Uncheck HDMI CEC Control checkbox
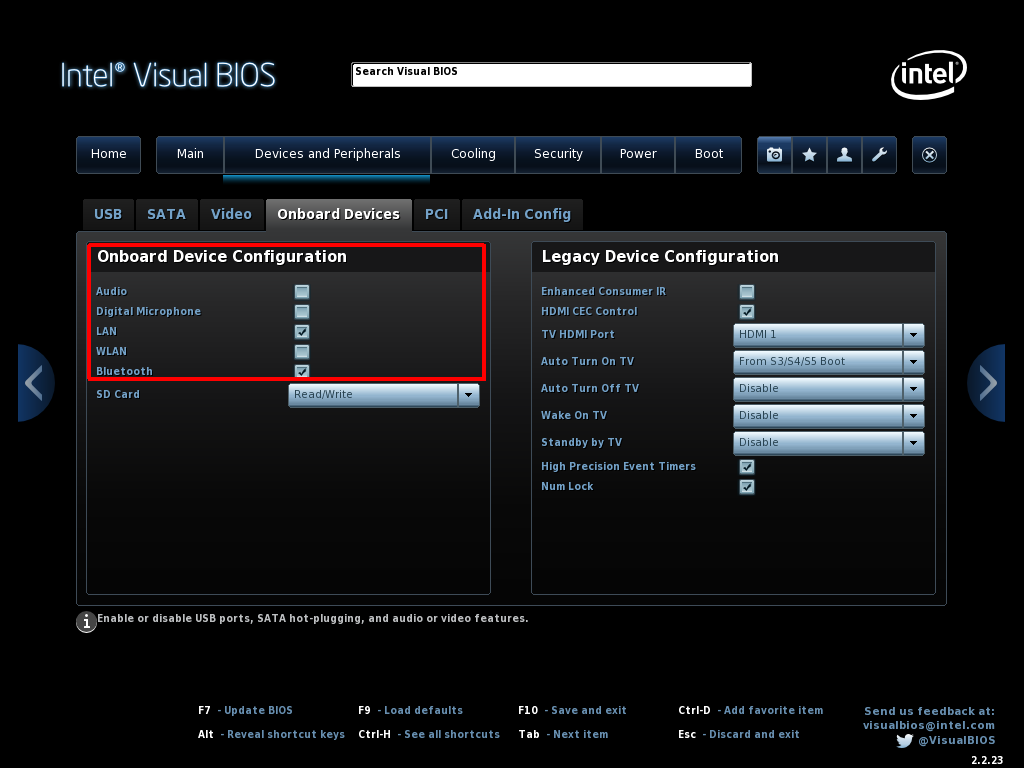1024x768 pixels. (x=747, y=312)
